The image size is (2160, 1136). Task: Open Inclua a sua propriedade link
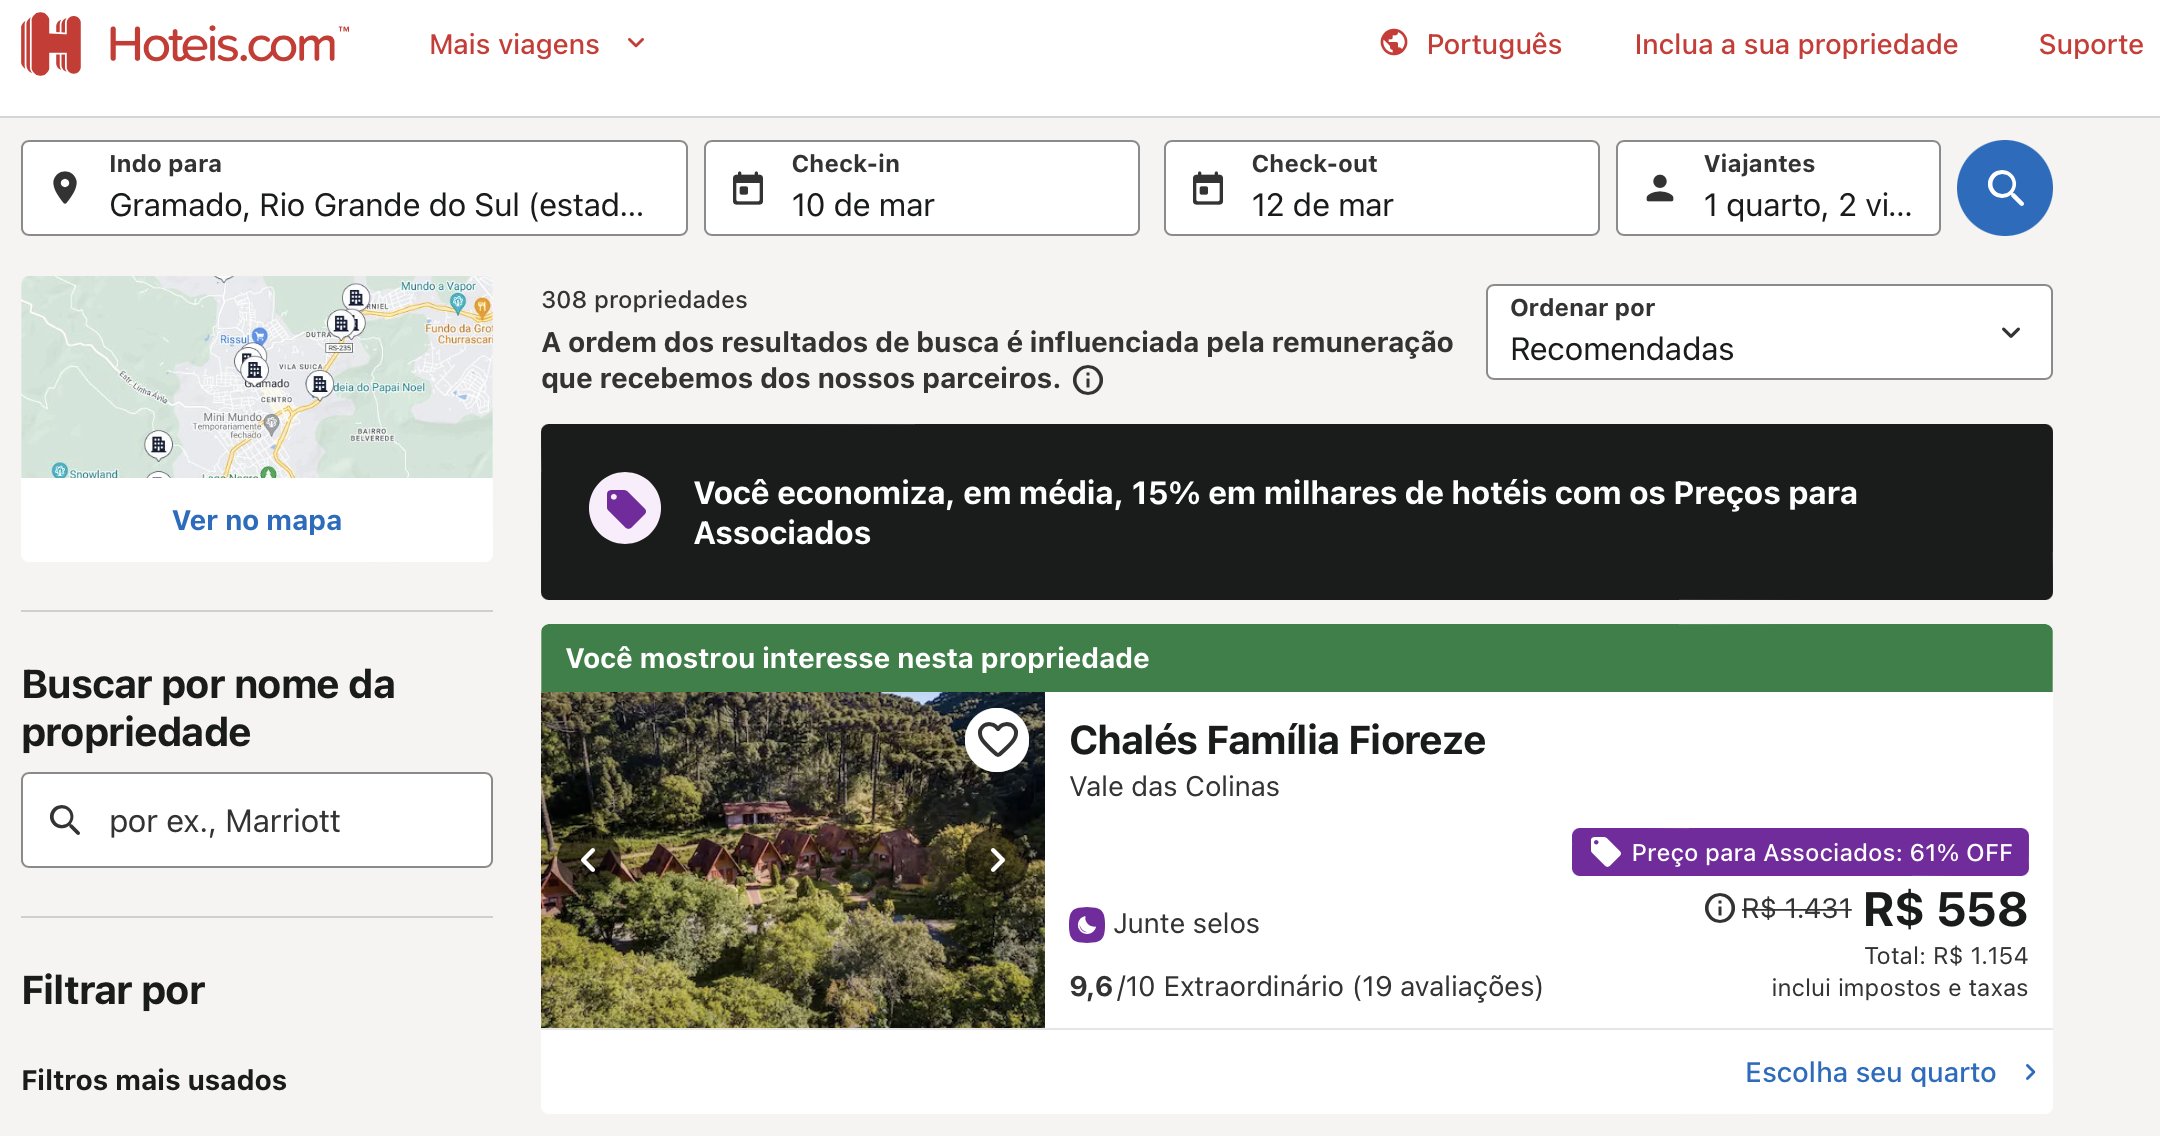pyautogui.click(x=1796, y=45)
